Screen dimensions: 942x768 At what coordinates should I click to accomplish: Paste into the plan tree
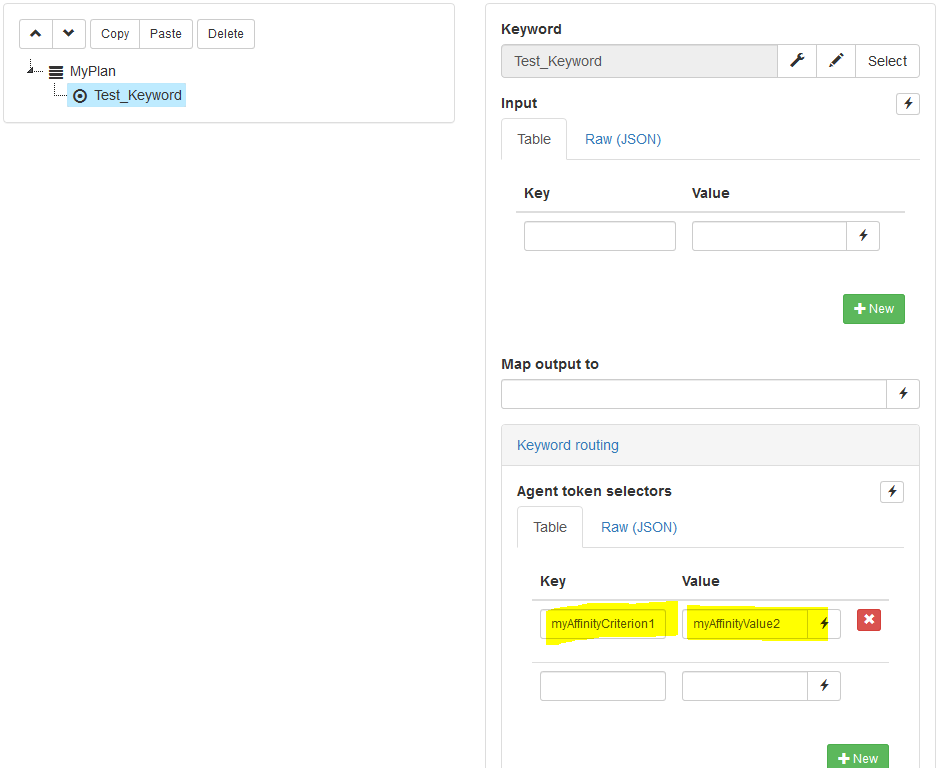click(166, 34)
